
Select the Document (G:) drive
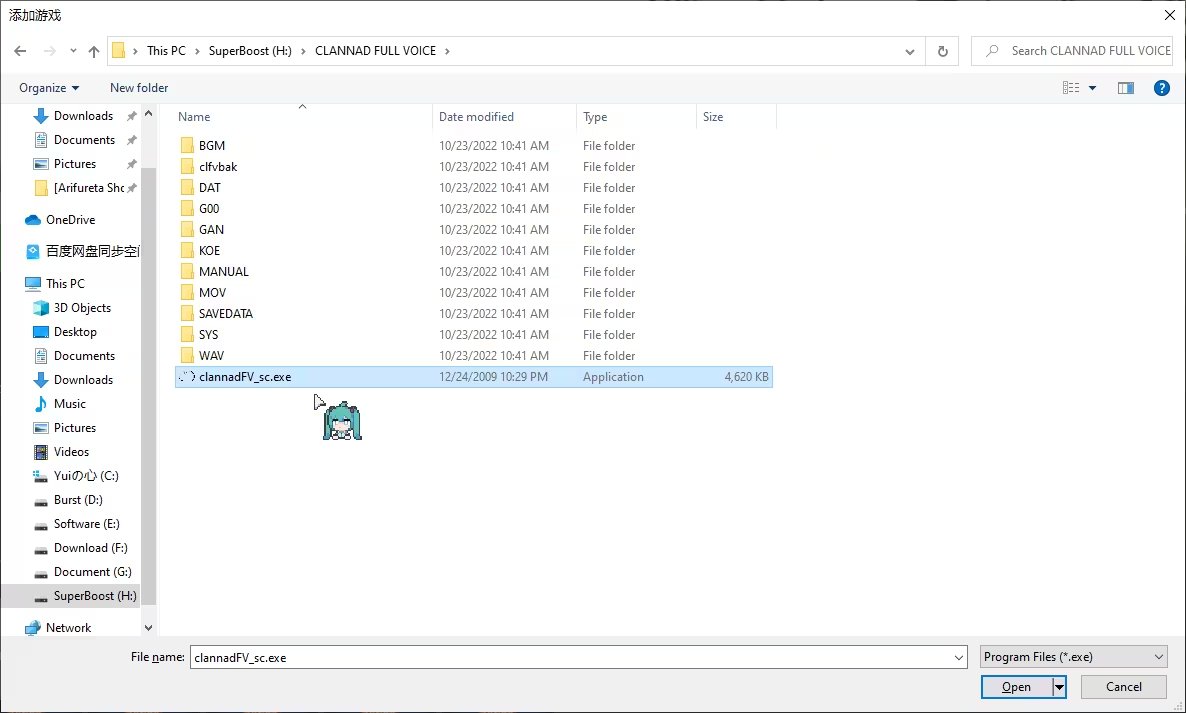(x=92, y=572)
